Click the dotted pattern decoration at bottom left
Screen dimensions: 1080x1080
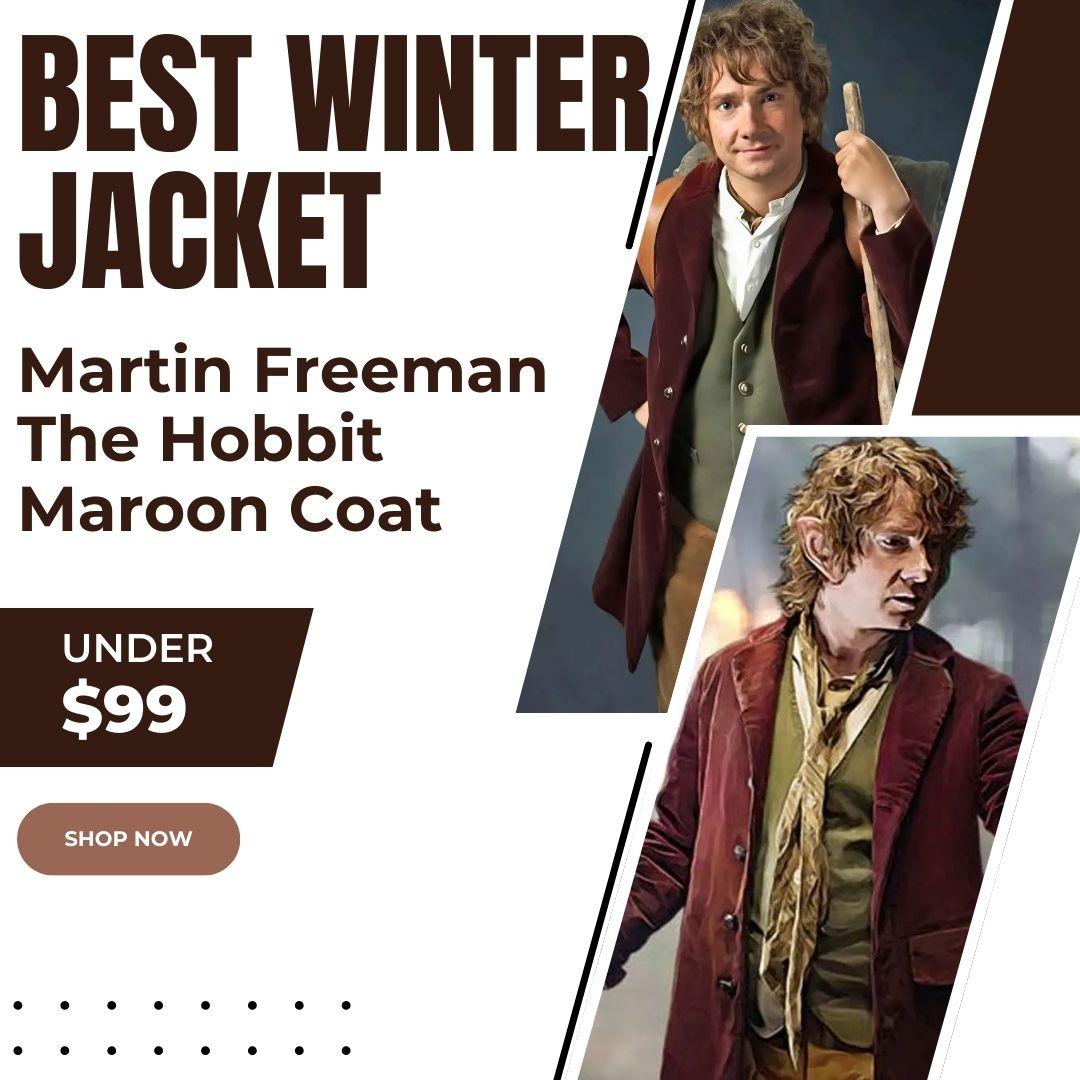[182, 1028]
